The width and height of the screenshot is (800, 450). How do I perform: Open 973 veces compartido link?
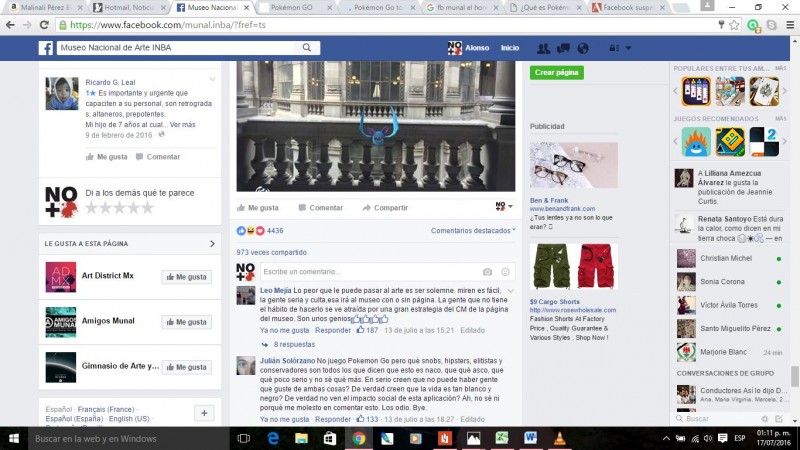(x=271, y=252)
